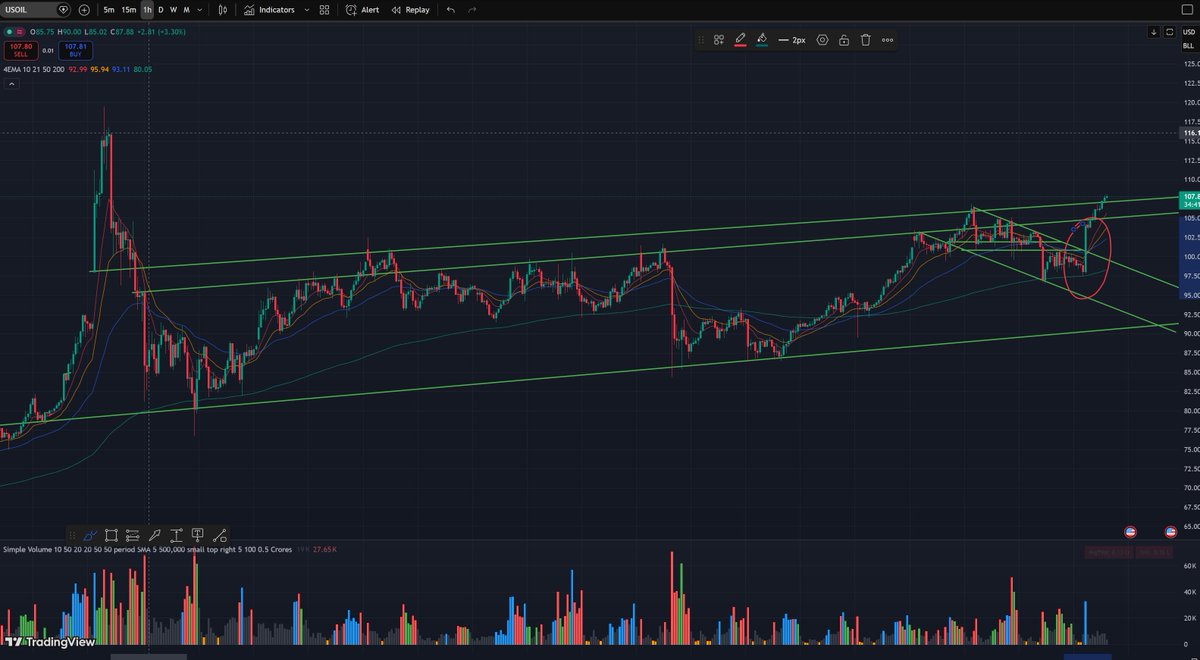Viewport: 1200px width, 660px height.
Task: Change the fill bucket background color
Action: click(762, 40)
